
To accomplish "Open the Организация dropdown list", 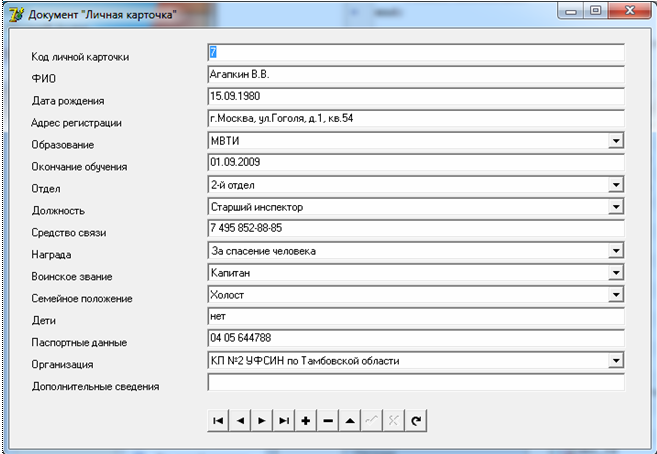I will (x=616, y=361).
